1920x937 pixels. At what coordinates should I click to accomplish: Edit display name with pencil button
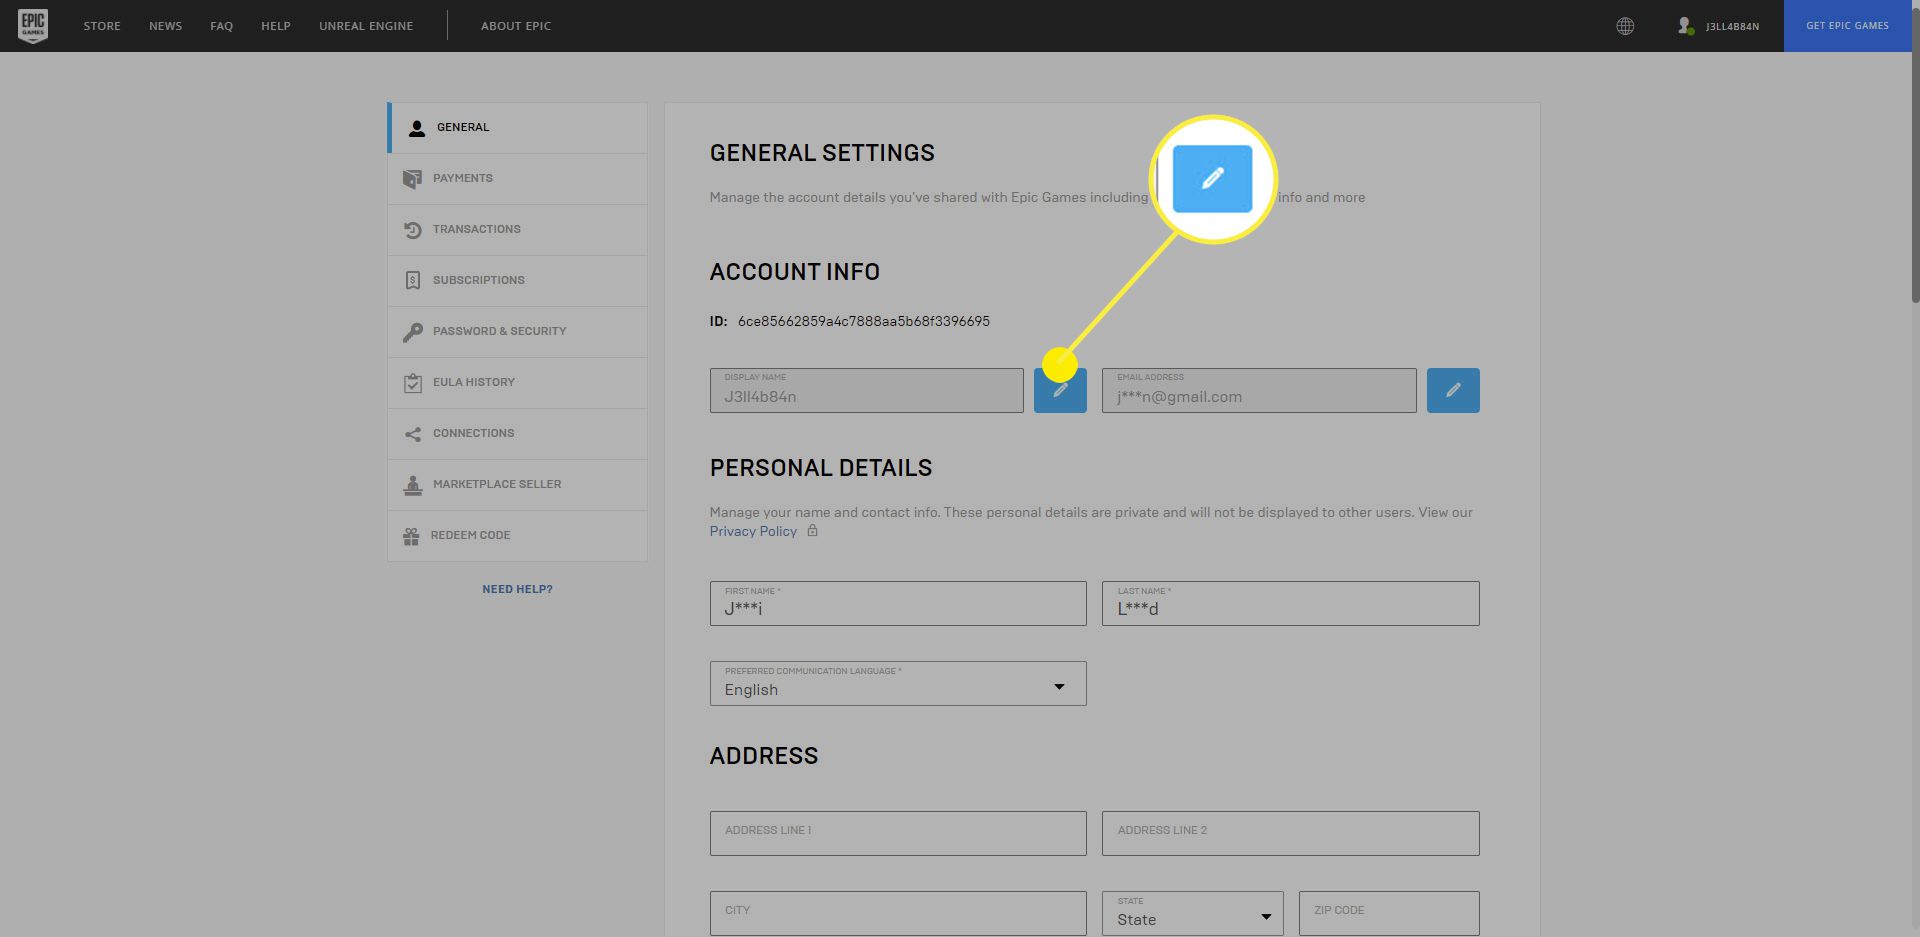pos(1060,390)
